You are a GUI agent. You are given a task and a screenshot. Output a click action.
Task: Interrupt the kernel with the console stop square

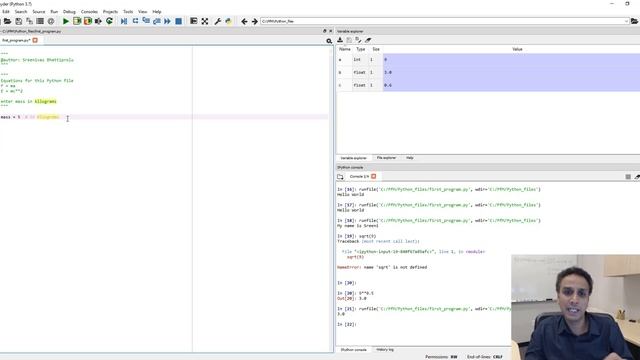point(628,177)
